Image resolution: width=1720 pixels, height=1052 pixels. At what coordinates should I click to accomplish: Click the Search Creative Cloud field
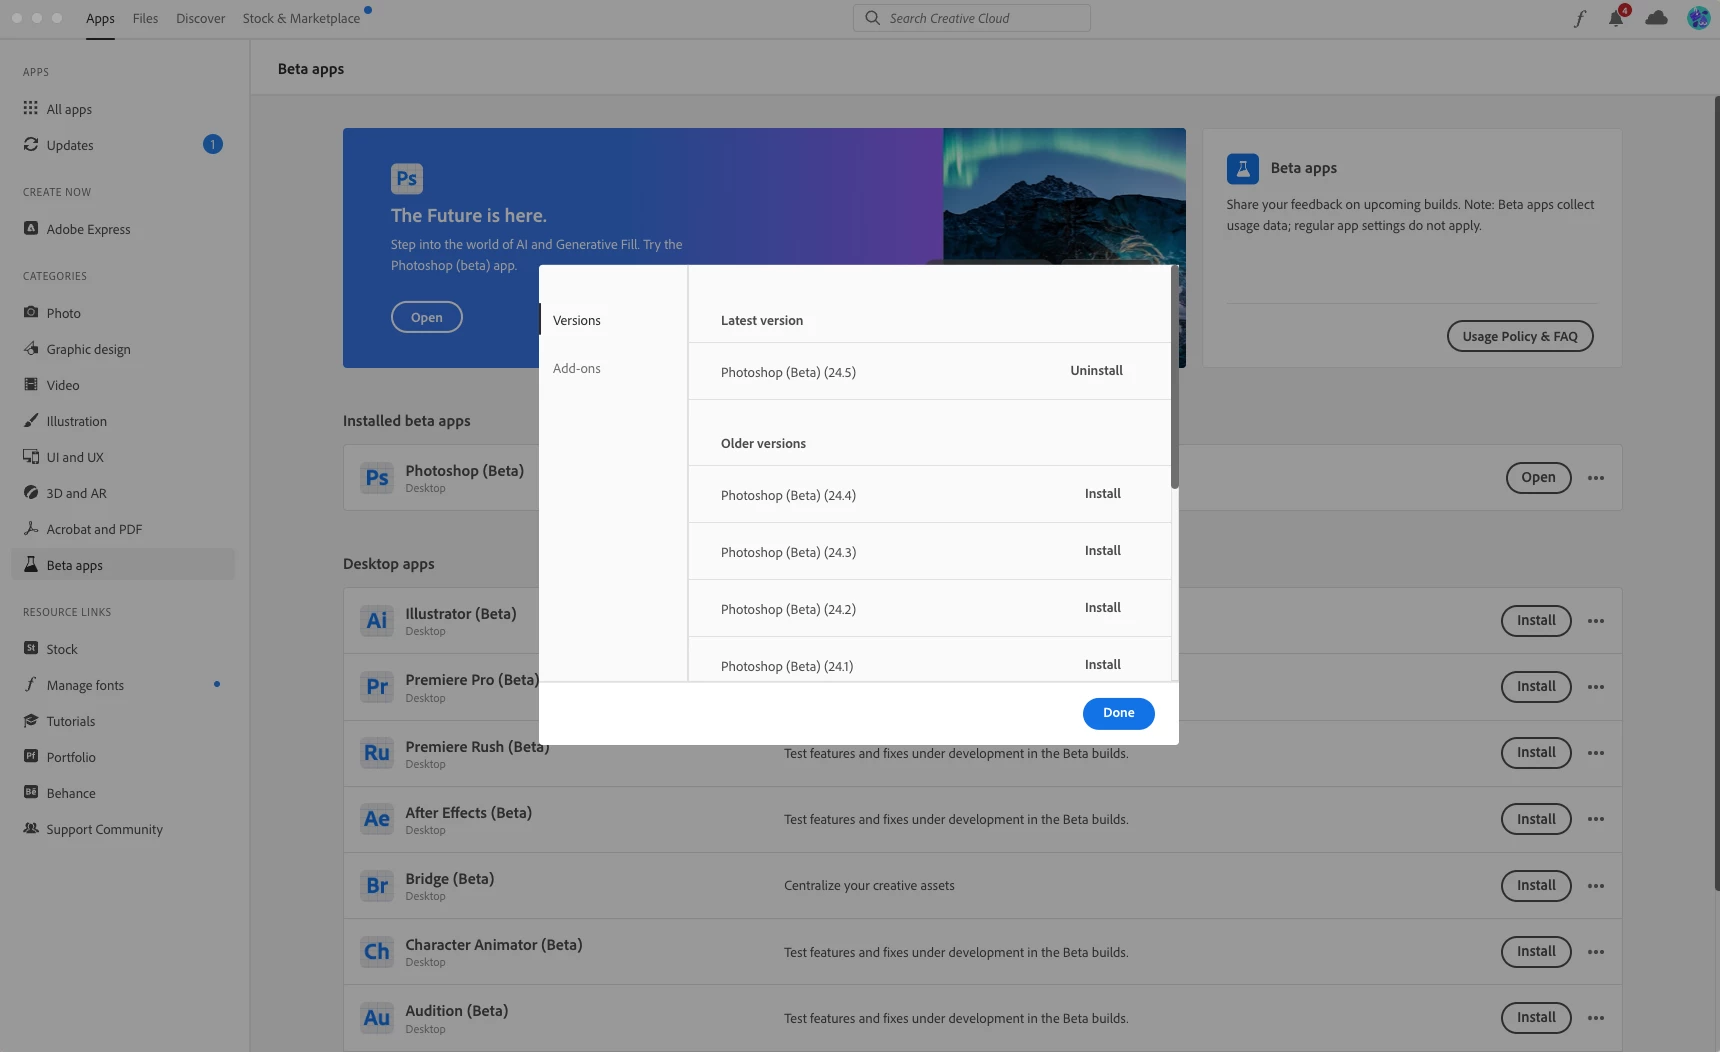[971, 18]
